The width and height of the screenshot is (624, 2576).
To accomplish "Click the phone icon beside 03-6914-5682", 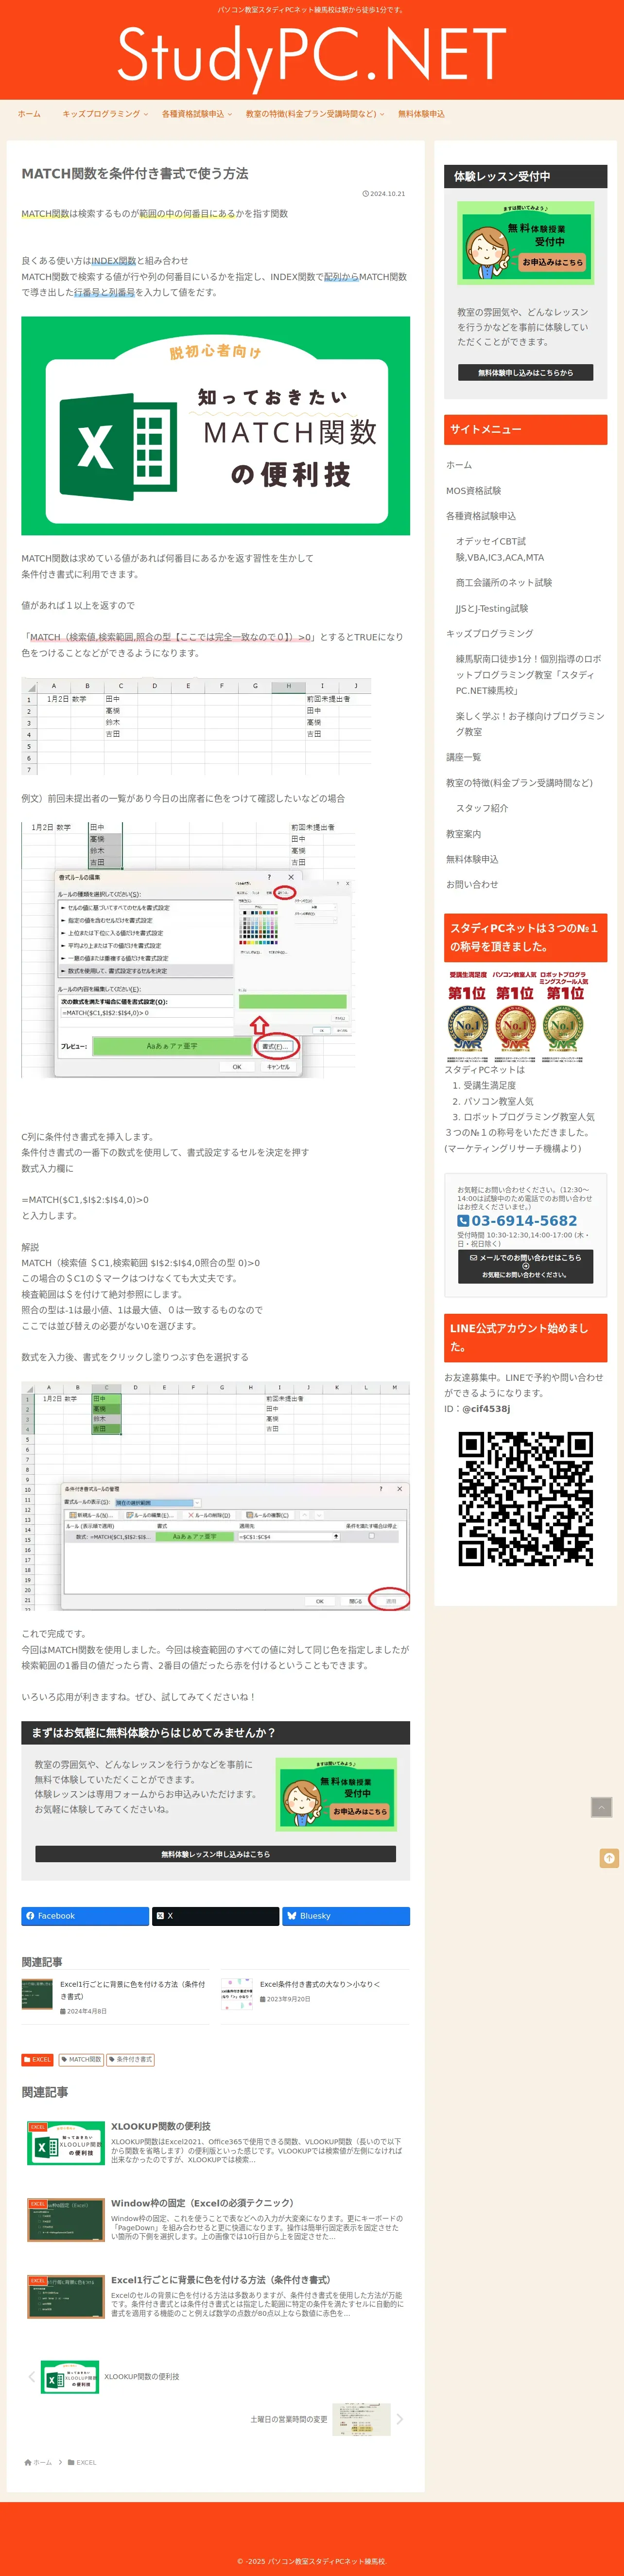I will point(463,1221).
